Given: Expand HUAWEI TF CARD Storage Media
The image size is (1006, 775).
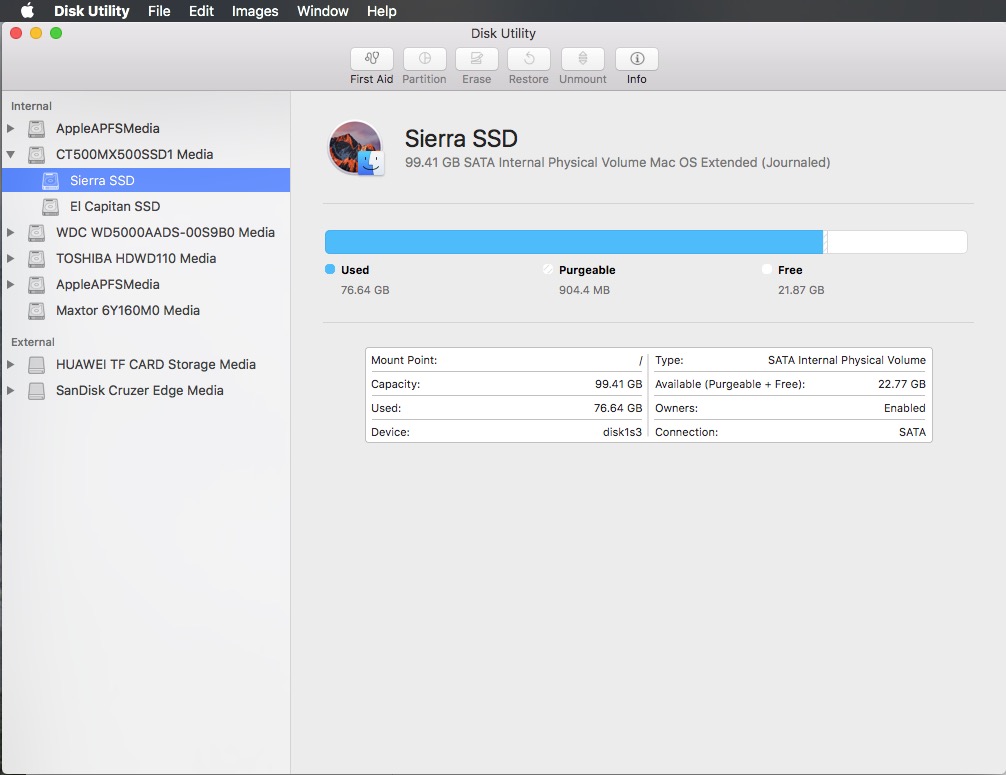Looking at the screenshot, I should coord(11,365).
